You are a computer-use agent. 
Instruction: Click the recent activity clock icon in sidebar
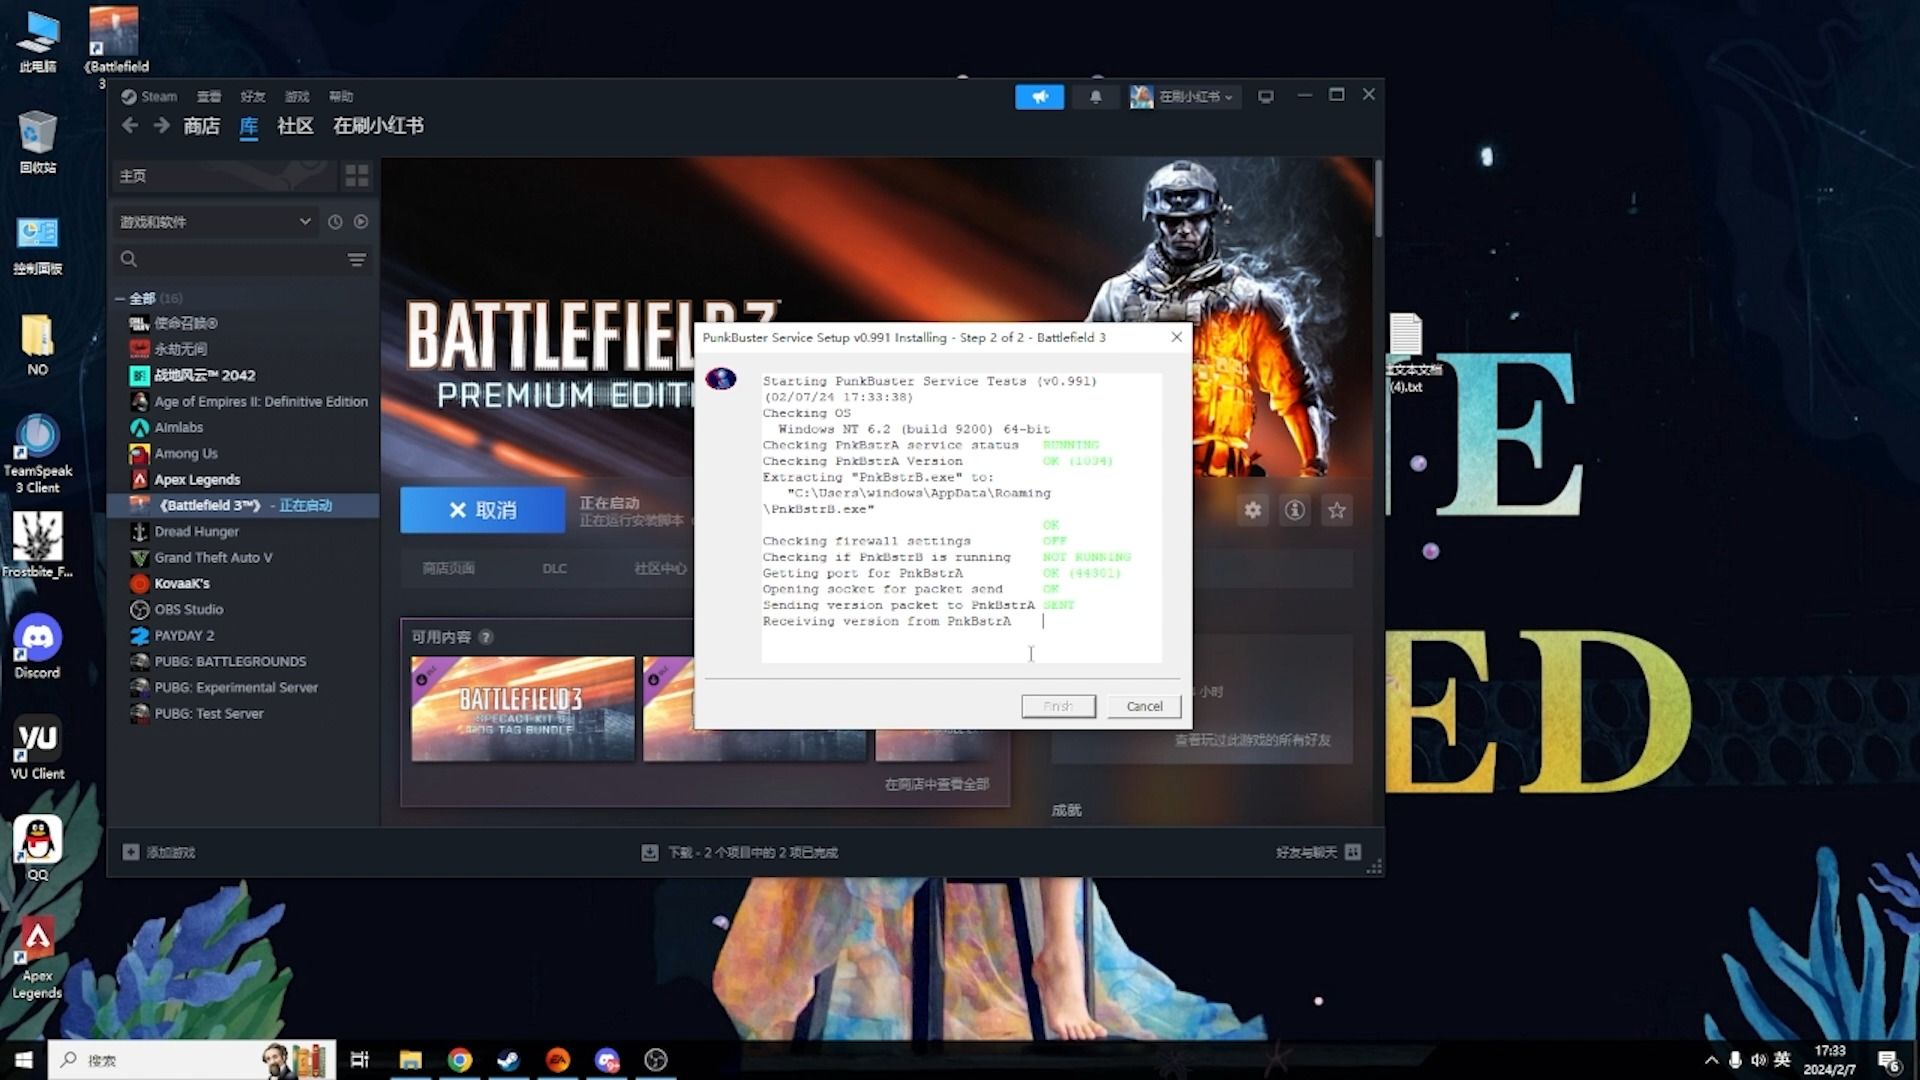[335, 222]
